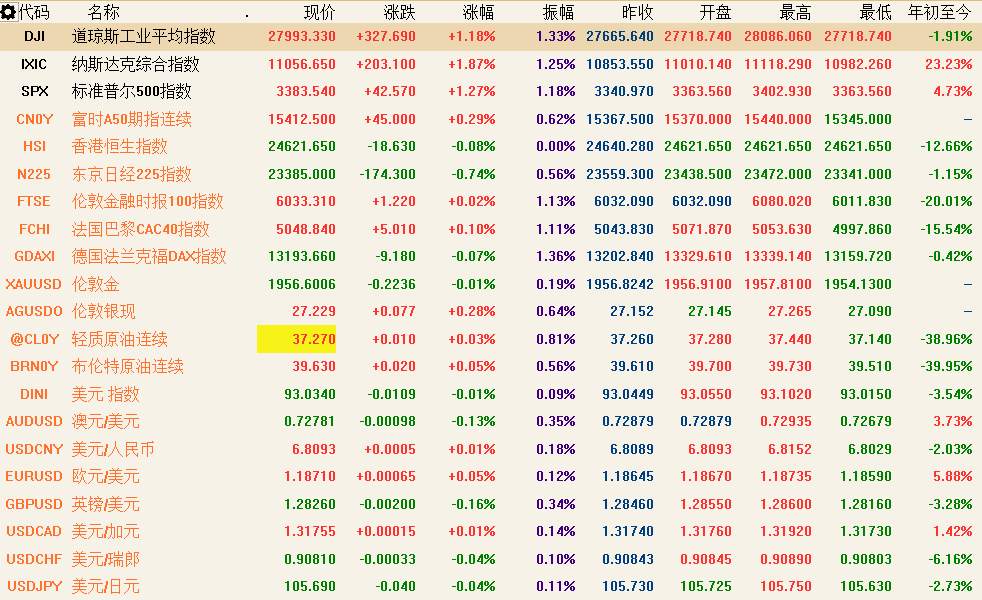This screenshot has height=600, width=982.
Task: Select the @CL0Y code
Action: click(x=34, y=339)
